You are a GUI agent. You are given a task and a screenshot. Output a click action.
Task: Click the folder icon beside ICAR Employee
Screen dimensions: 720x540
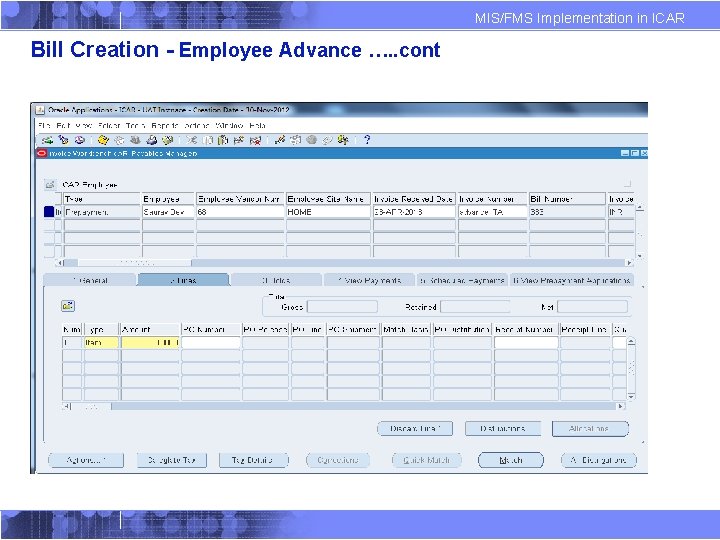[x=50, y=185]
